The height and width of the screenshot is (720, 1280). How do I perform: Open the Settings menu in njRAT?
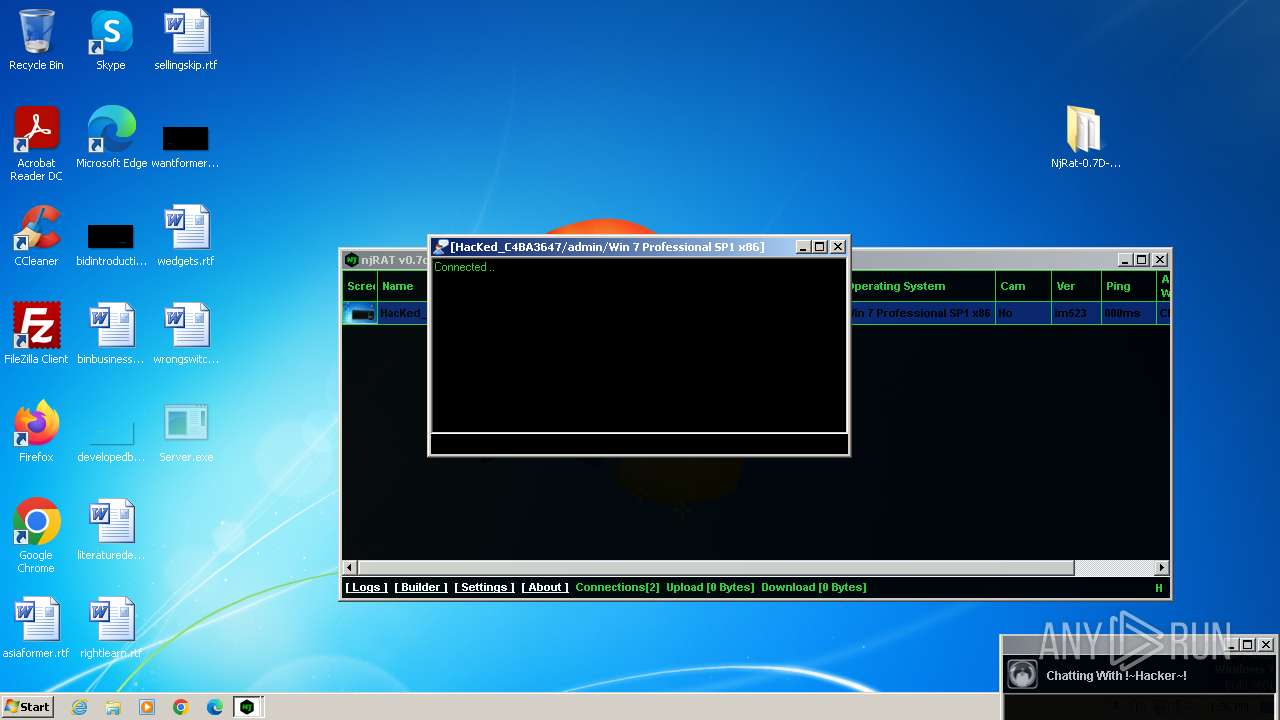(484, 587)
